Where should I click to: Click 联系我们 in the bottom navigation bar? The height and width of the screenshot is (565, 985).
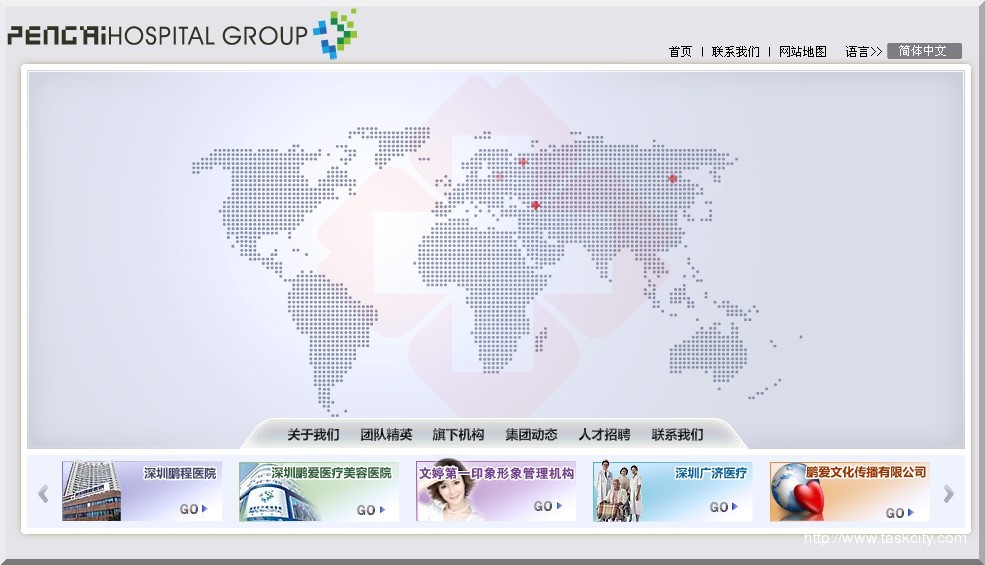(x=677, y=435)
